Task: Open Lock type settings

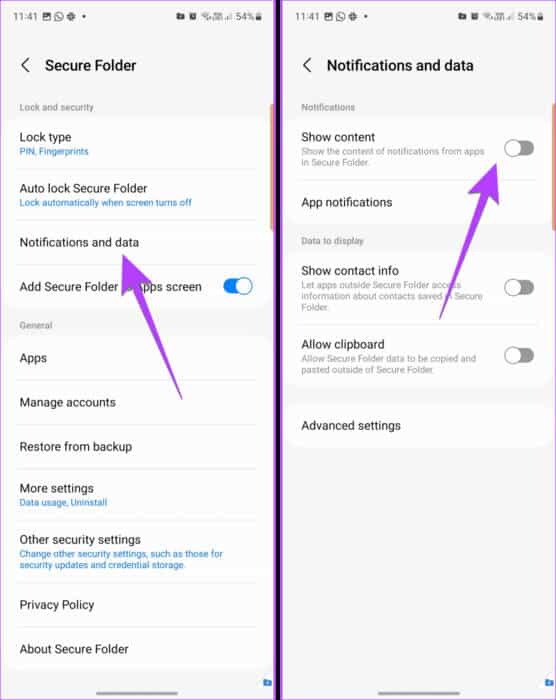Action: (x=137, y=144)
